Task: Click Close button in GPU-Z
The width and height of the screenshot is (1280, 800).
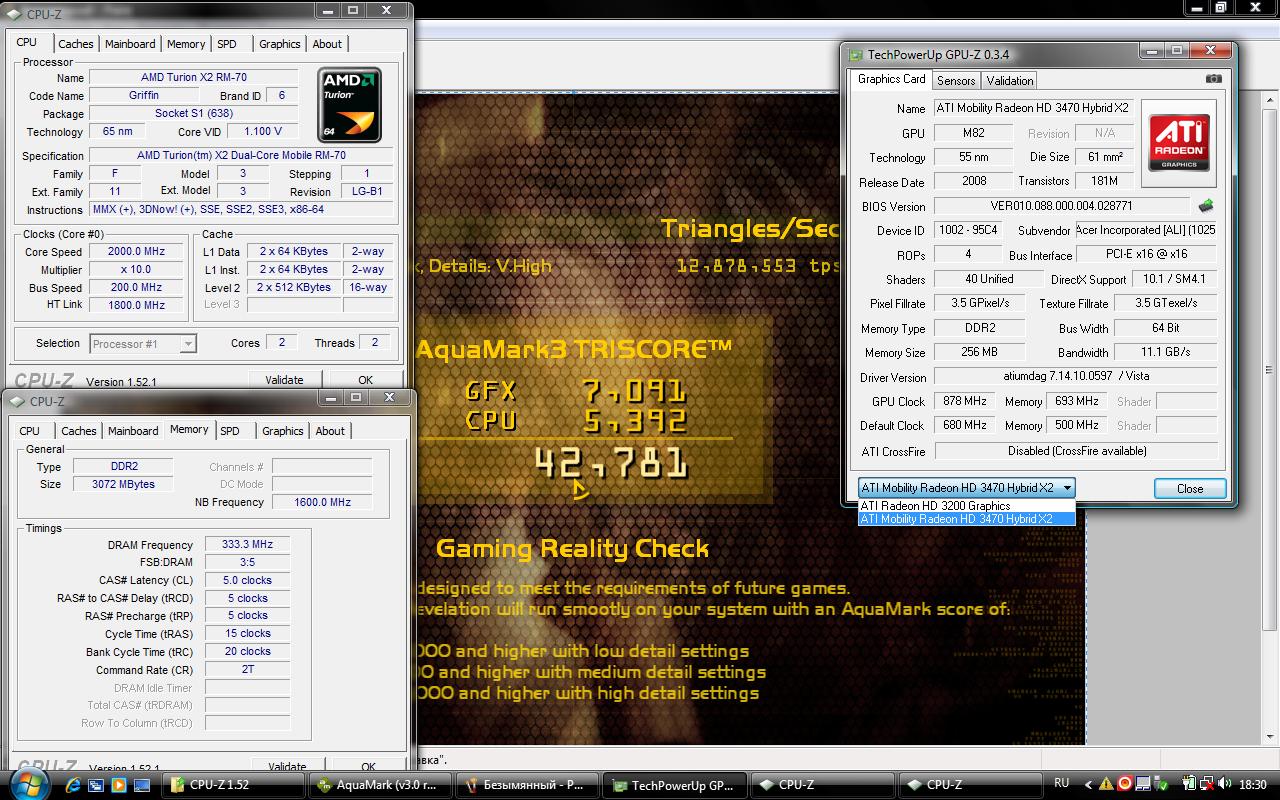Action: click(1190, 488)
